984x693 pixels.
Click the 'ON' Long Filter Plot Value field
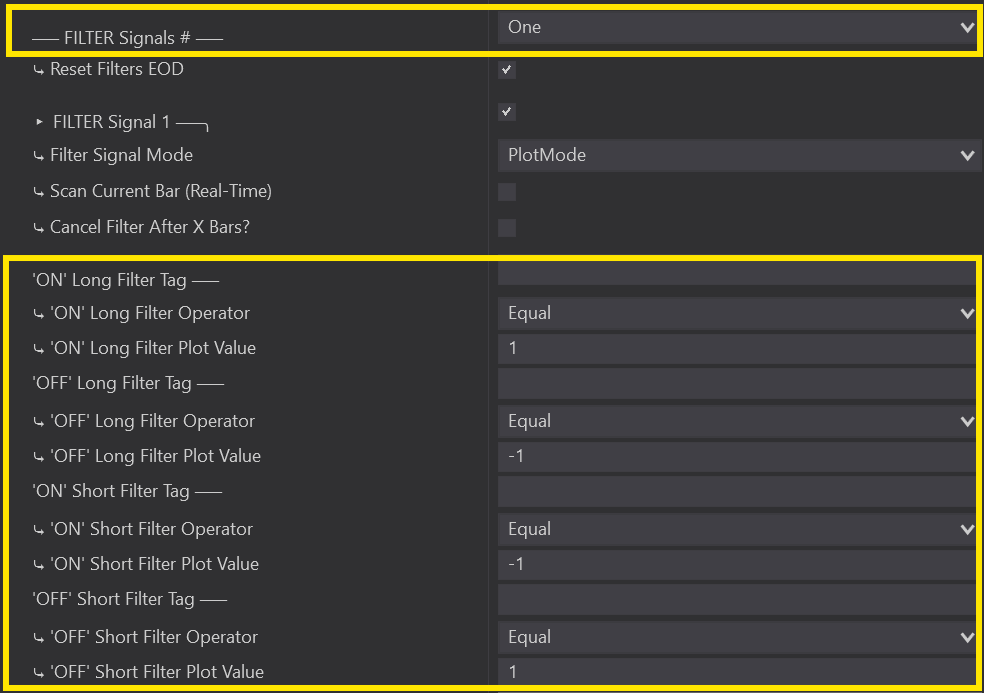(736, 349)
